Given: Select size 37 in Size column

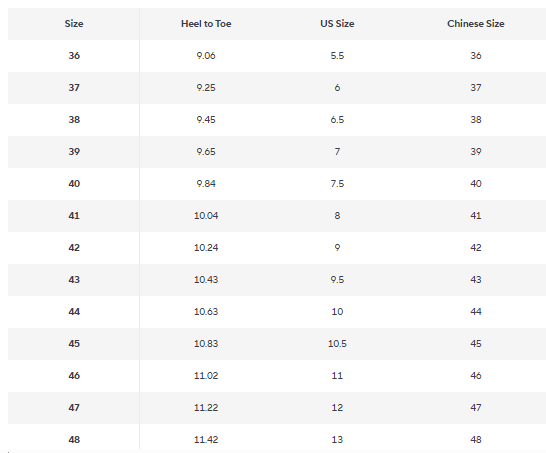Looking at the screenshot, I should click(x=74, y=88).
